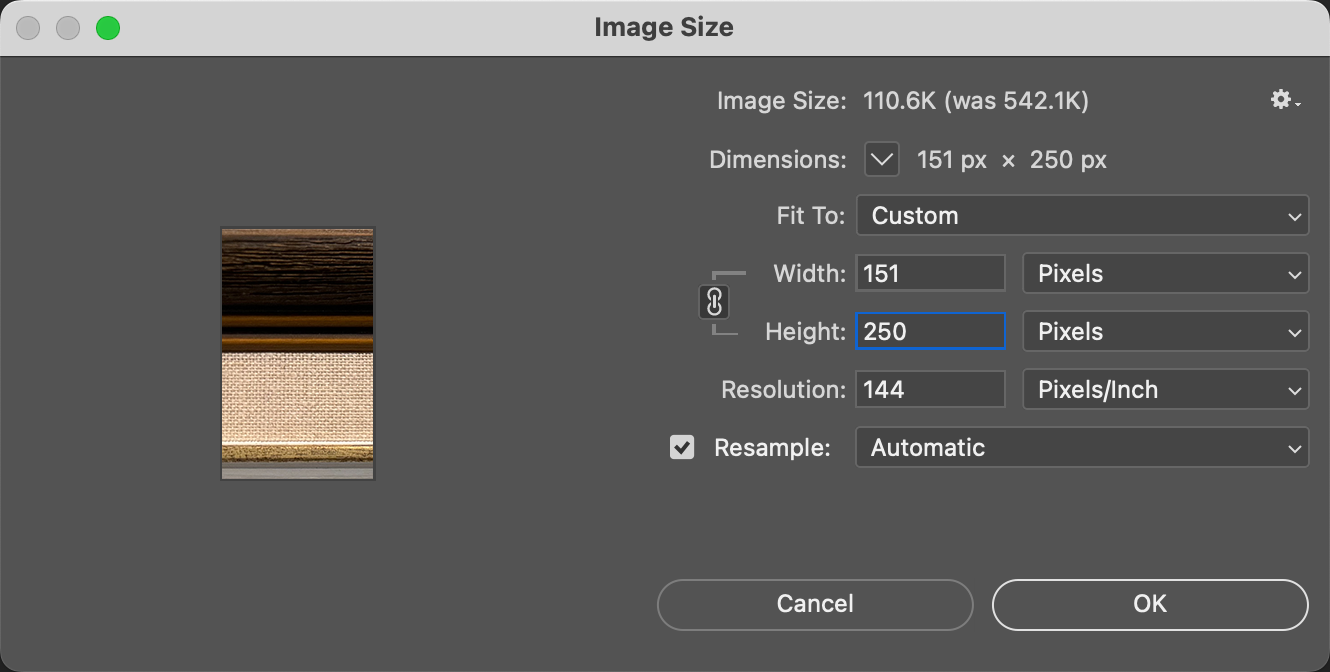The image size is (1330, 672).
Task: Toggle the constrain proportions link icon
Action: pyautogui.click(x=714, y=302)
